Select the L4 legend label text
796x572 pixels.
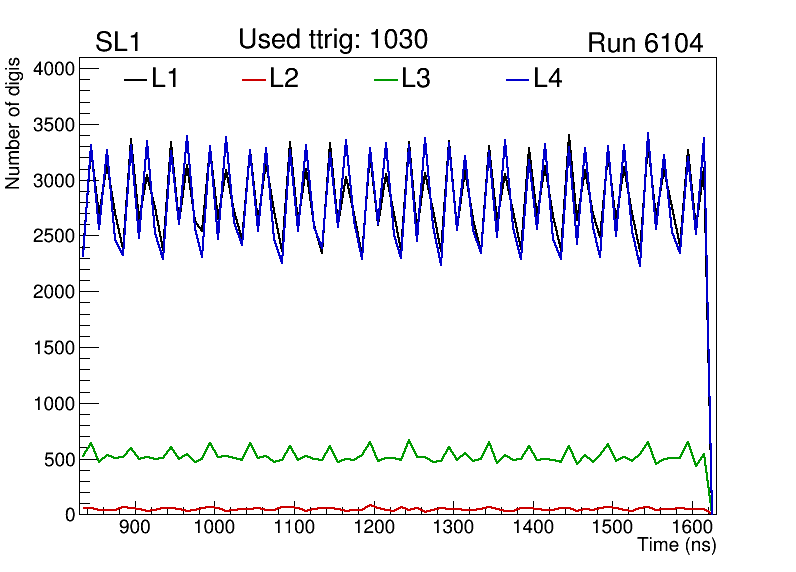[547, 79]
